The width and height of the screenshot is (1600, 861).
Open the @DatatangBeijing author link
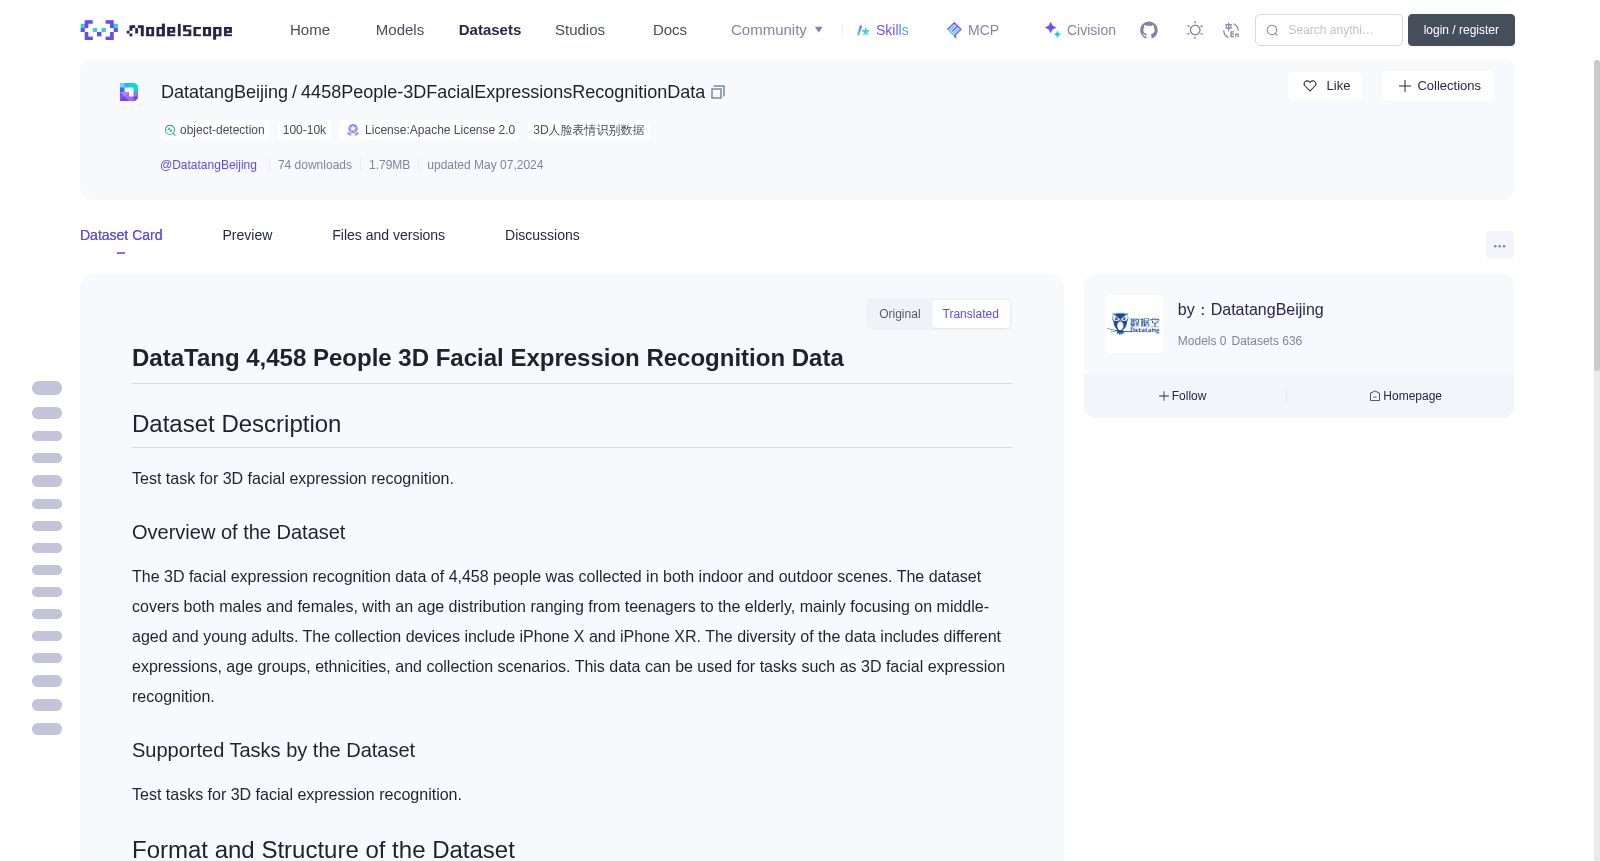click(208, 165)
